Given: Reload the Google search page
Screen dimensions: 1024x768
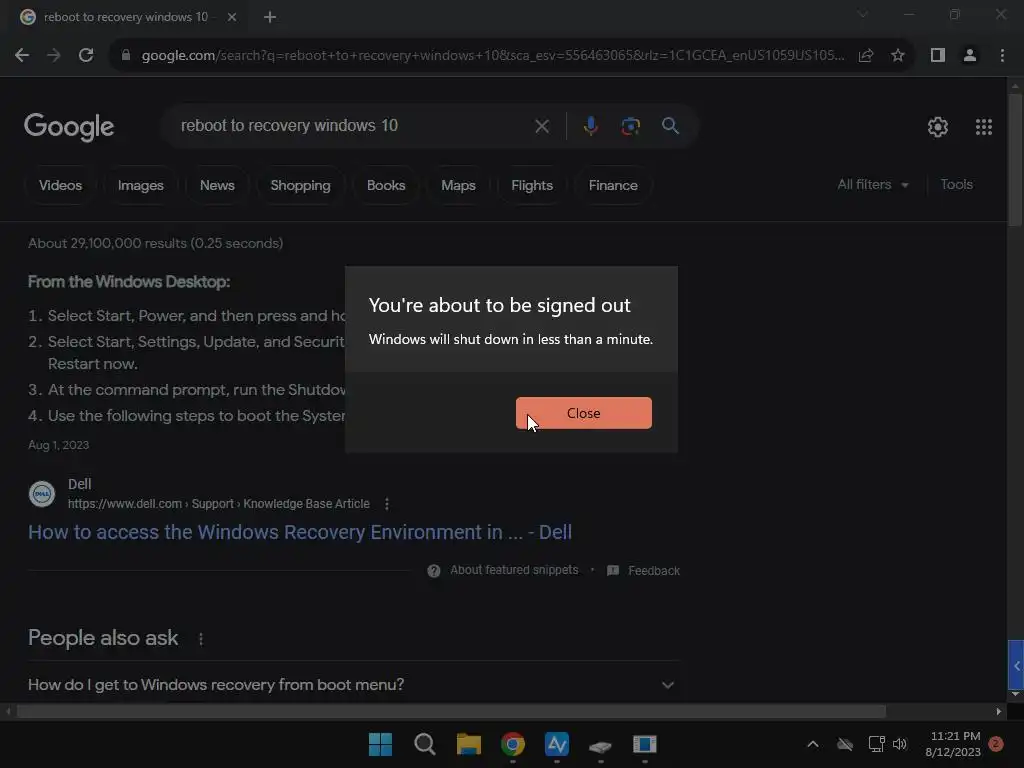Looking at the screenshot, I should [86, 56].
